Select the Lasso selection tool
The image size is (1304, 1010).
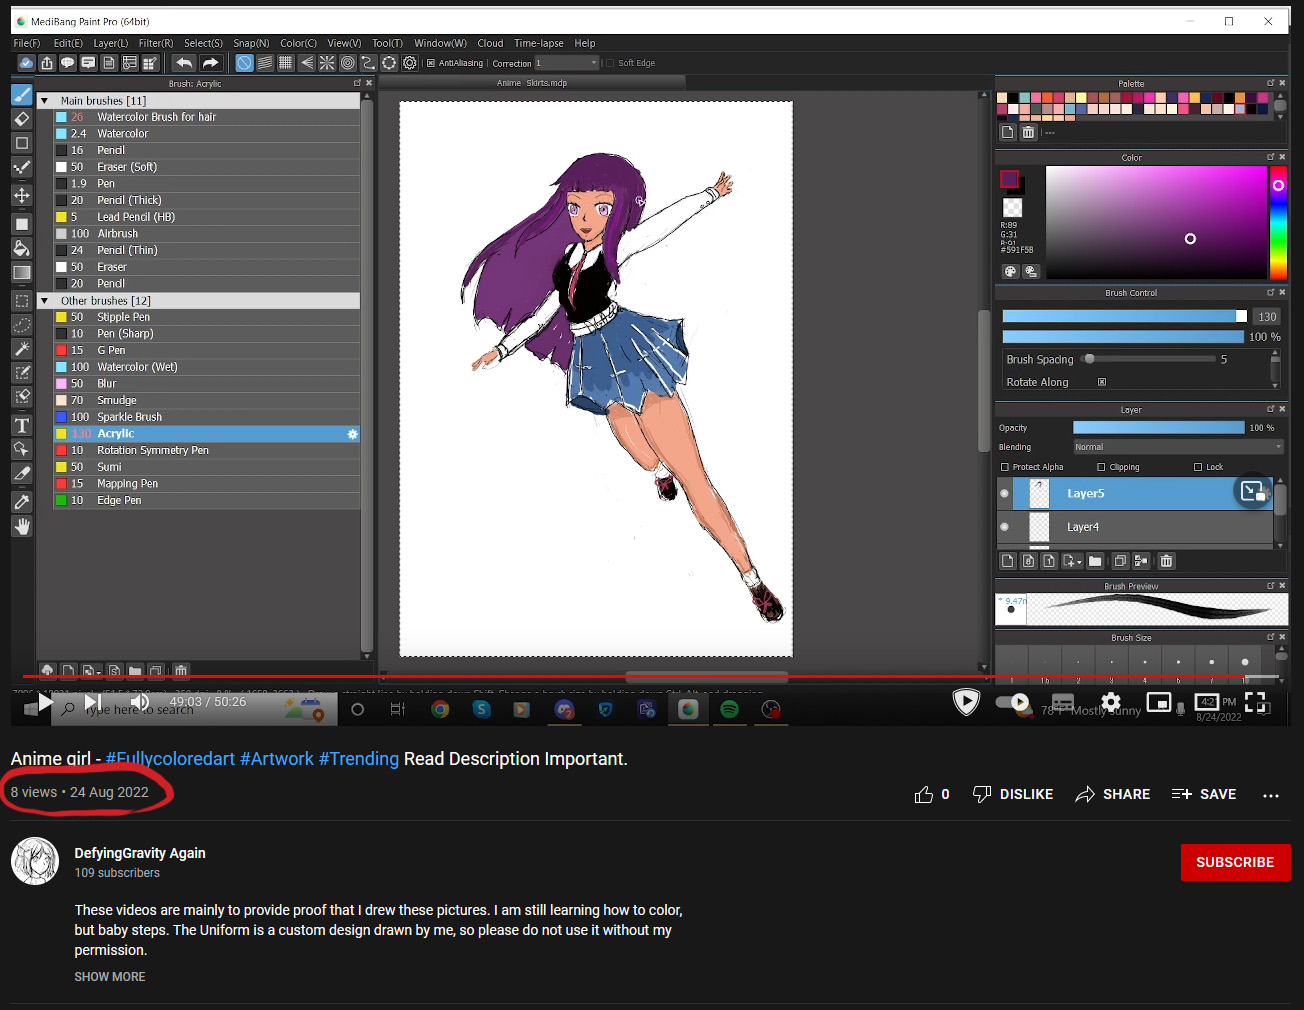22,324
